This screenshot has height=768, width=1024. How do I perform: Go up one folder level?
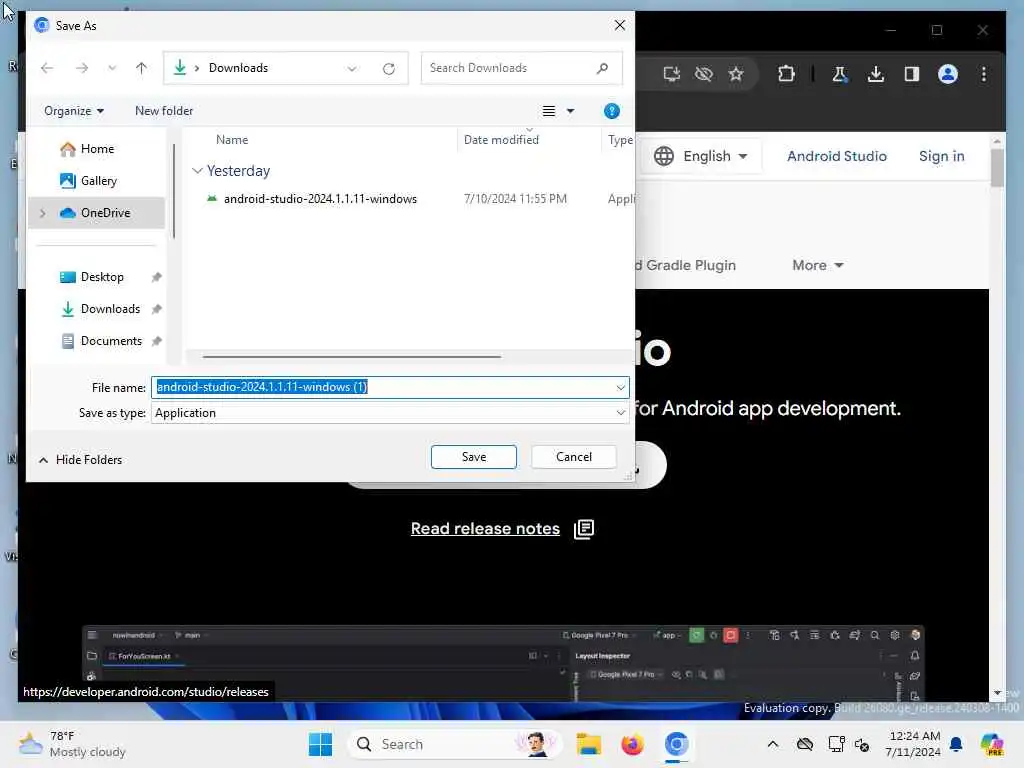(141, 68)
